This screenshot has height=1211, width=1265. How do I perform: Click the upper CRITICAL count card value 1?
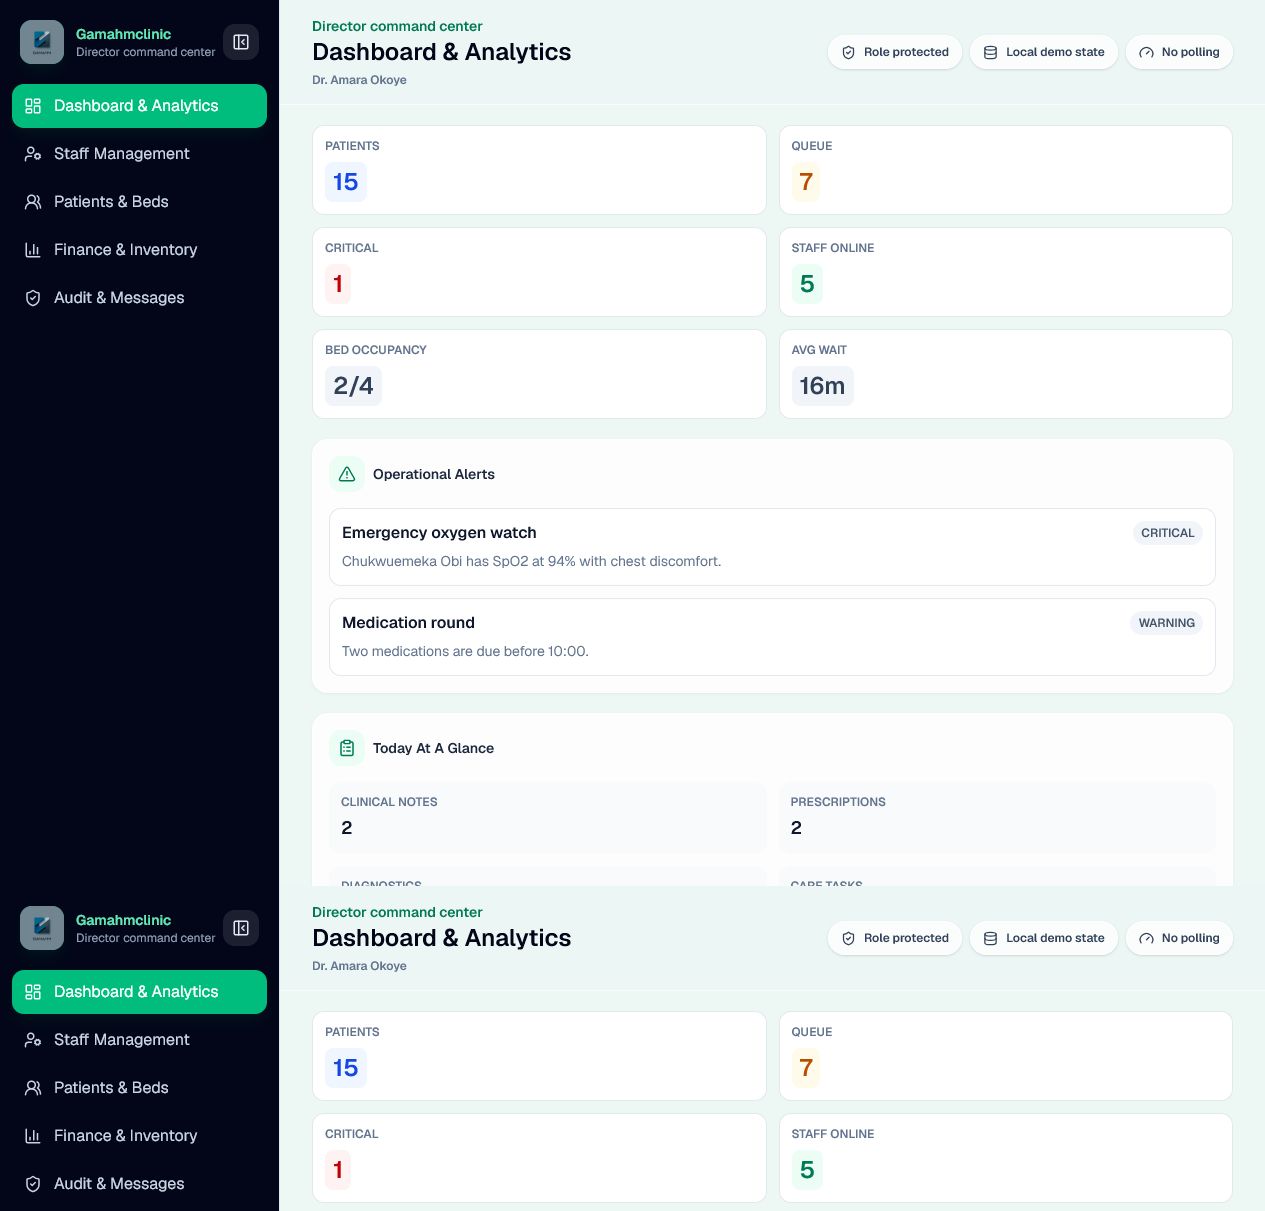338,284
